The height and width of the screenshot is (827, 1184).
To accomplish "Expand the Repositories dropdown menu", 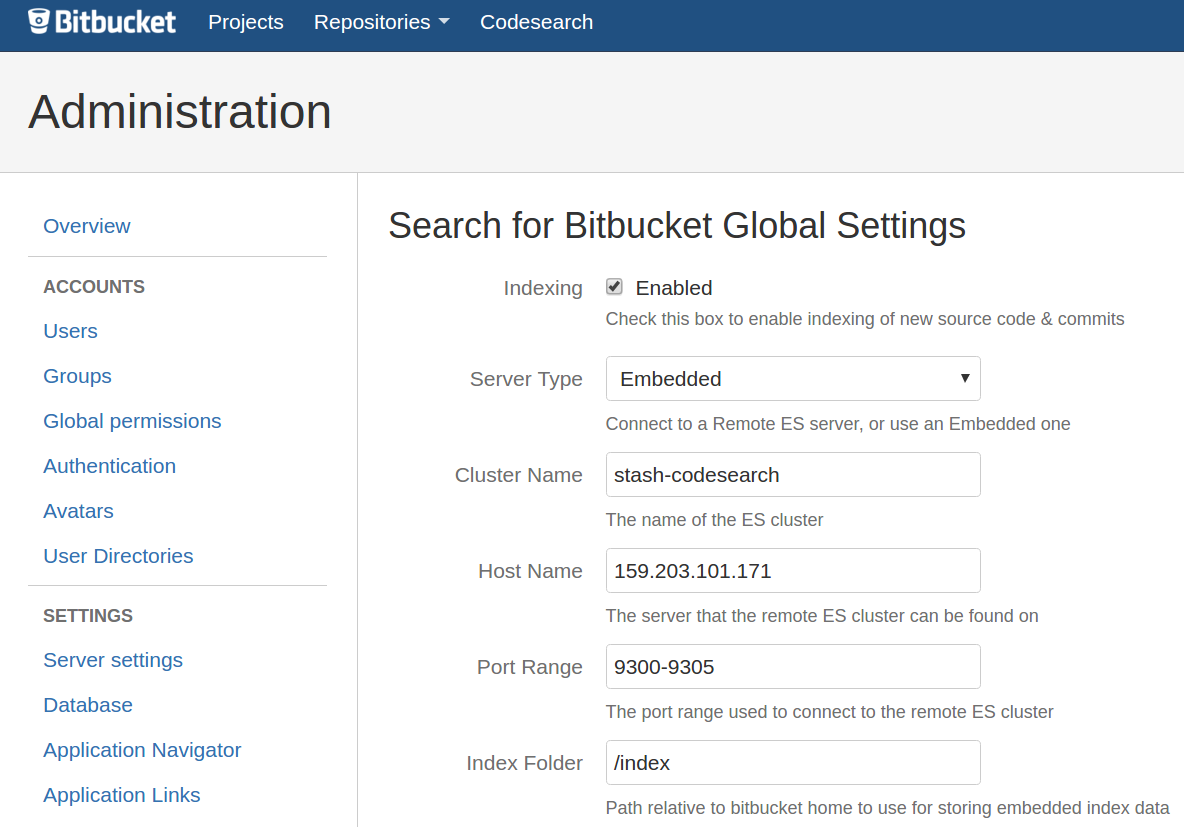I will (381, 22).
